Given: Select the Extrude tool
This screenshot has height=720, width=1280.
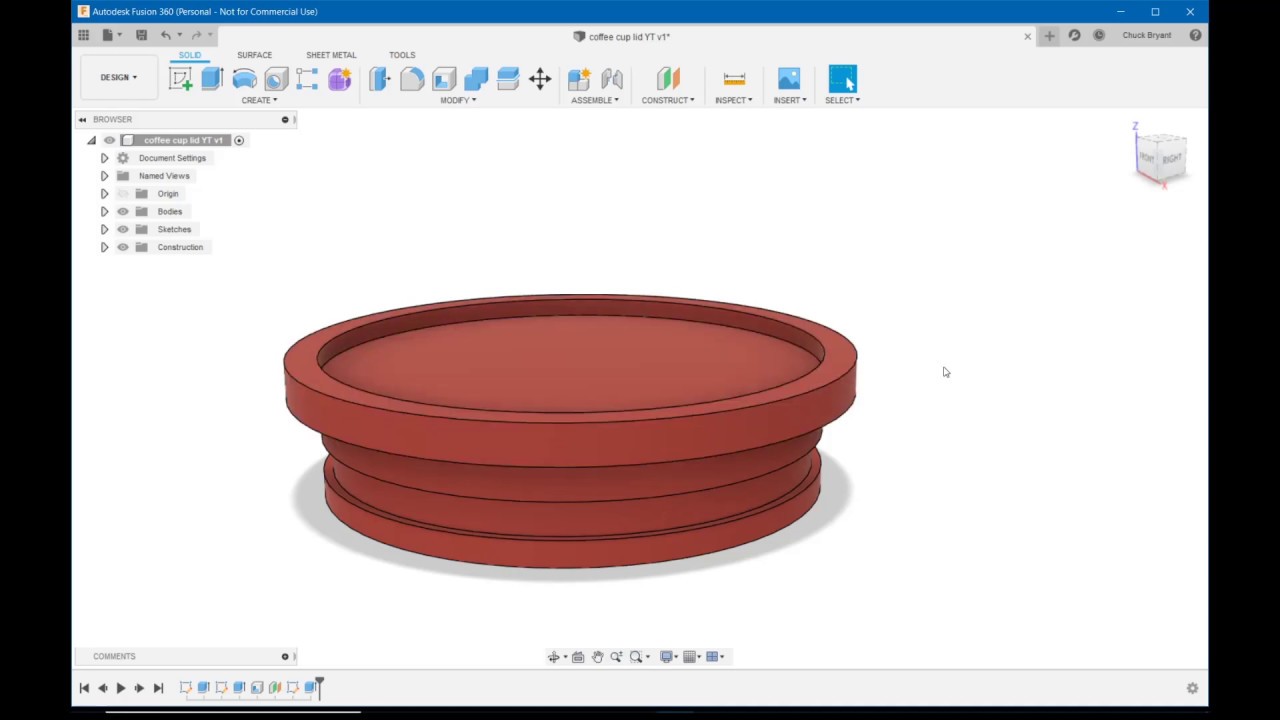Looking at the screenshot, I should point(212,79).
